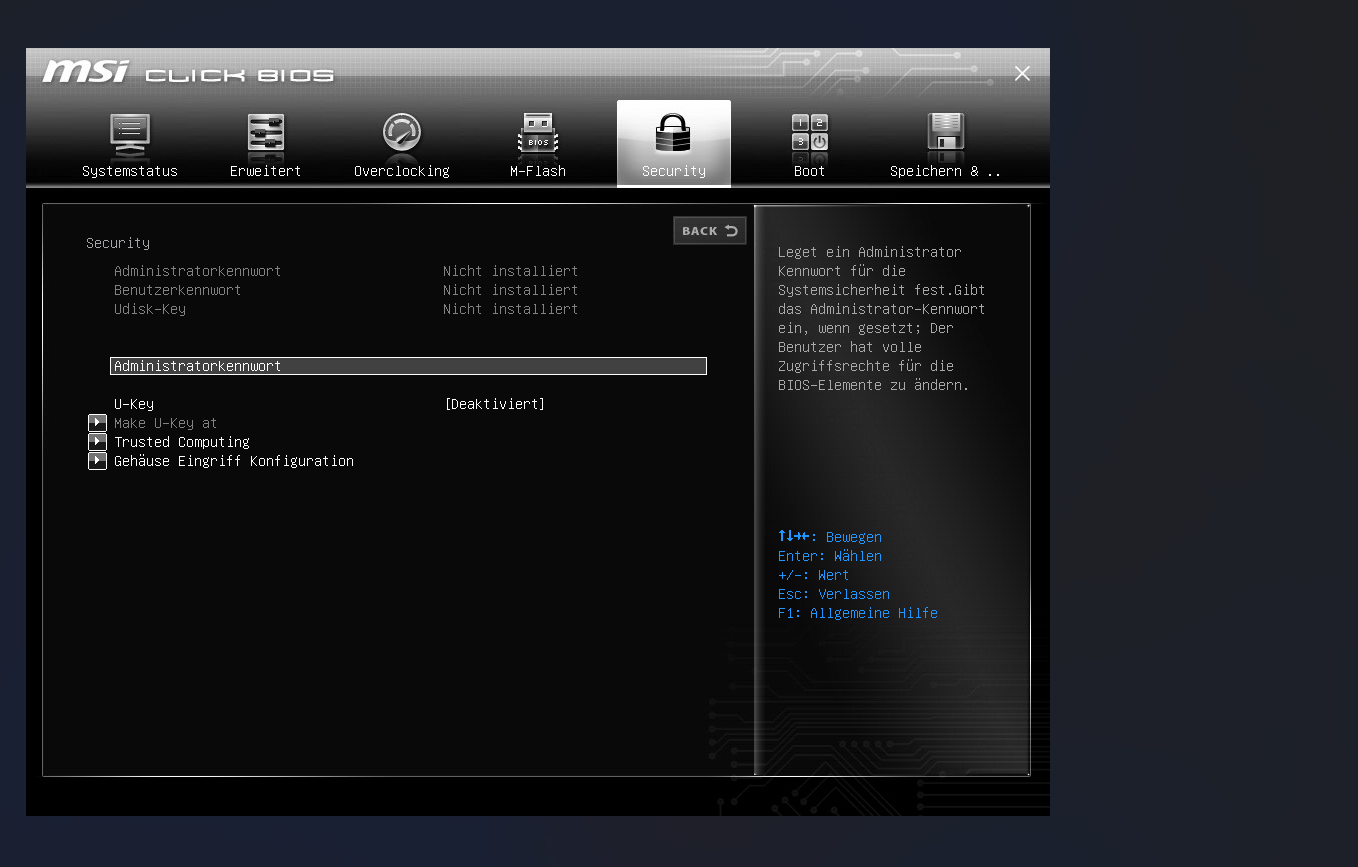Select the Security padlock icon
The height and width of the screenshot is (867, 1358).
click(674, 134)
